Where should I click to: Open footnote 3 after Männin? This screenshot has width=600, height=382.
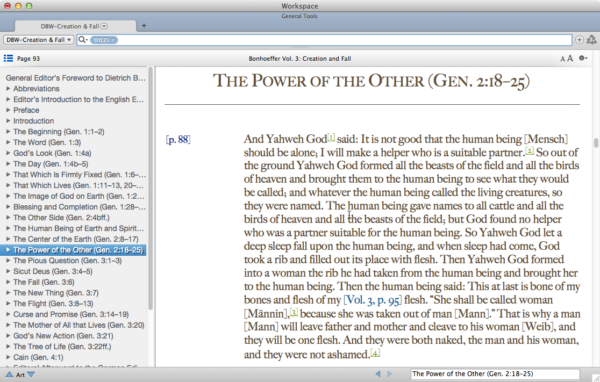pos(293,312)
